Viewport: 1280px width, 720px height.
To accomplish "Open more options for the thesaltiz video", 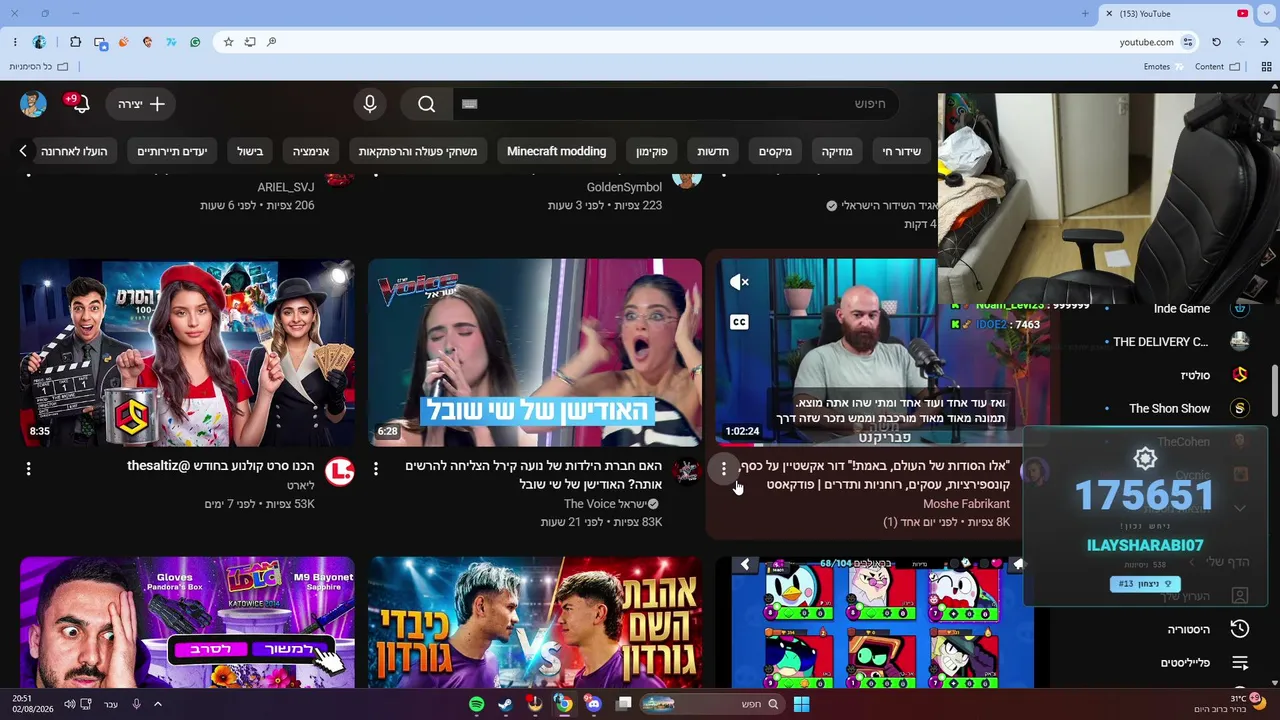I will [x=28, y=468].
